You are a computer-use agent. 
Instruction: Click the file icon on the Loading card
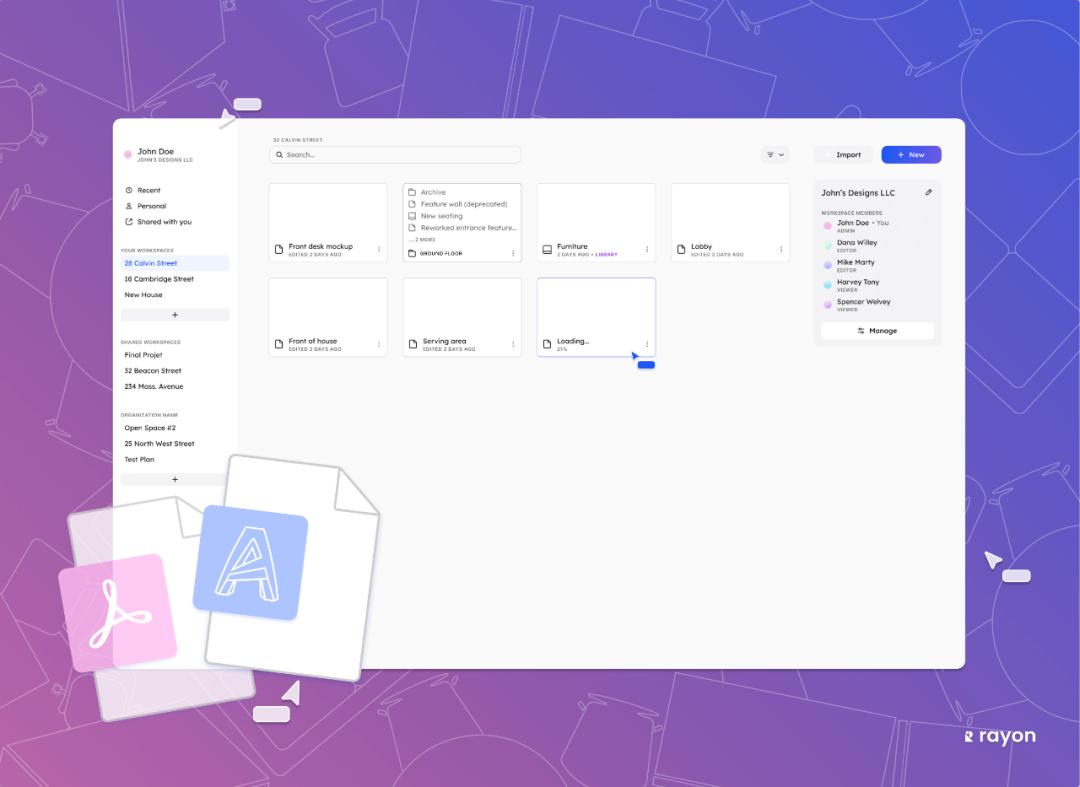[547, 344]
